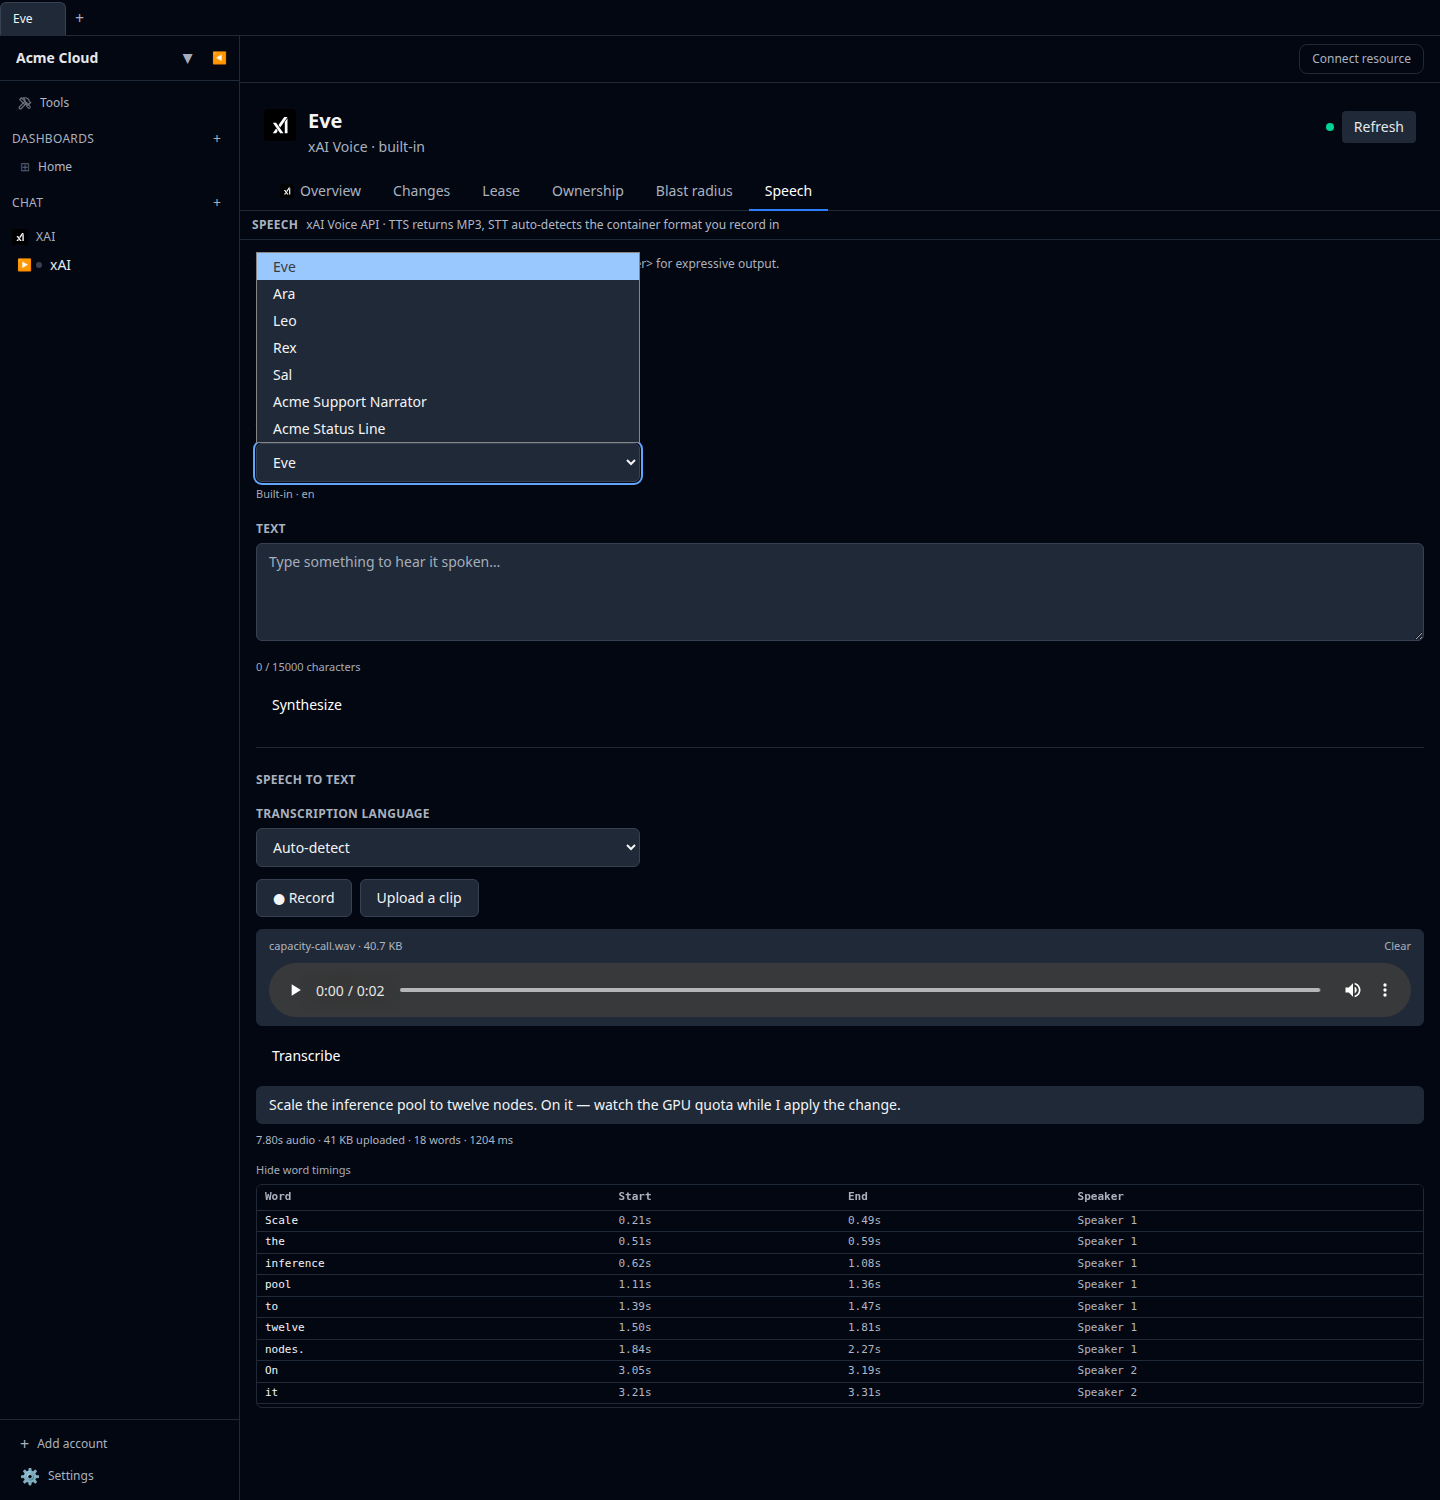Image resolution: width=1440 pixels, height=1500 pixels.
Task: Open the Auto-detect transcription language dropdown
Action: [x=448, y=848]
